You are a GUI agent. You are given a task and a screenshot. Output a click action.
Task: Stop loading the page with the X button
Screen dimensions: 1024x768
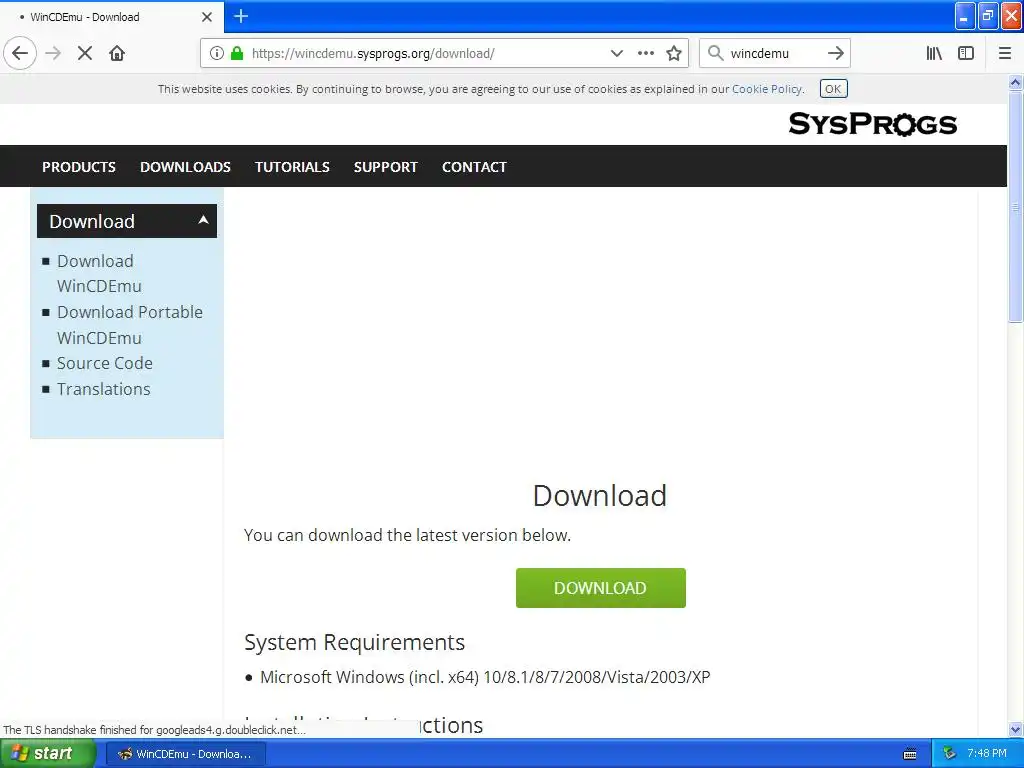tap(85, 53)
